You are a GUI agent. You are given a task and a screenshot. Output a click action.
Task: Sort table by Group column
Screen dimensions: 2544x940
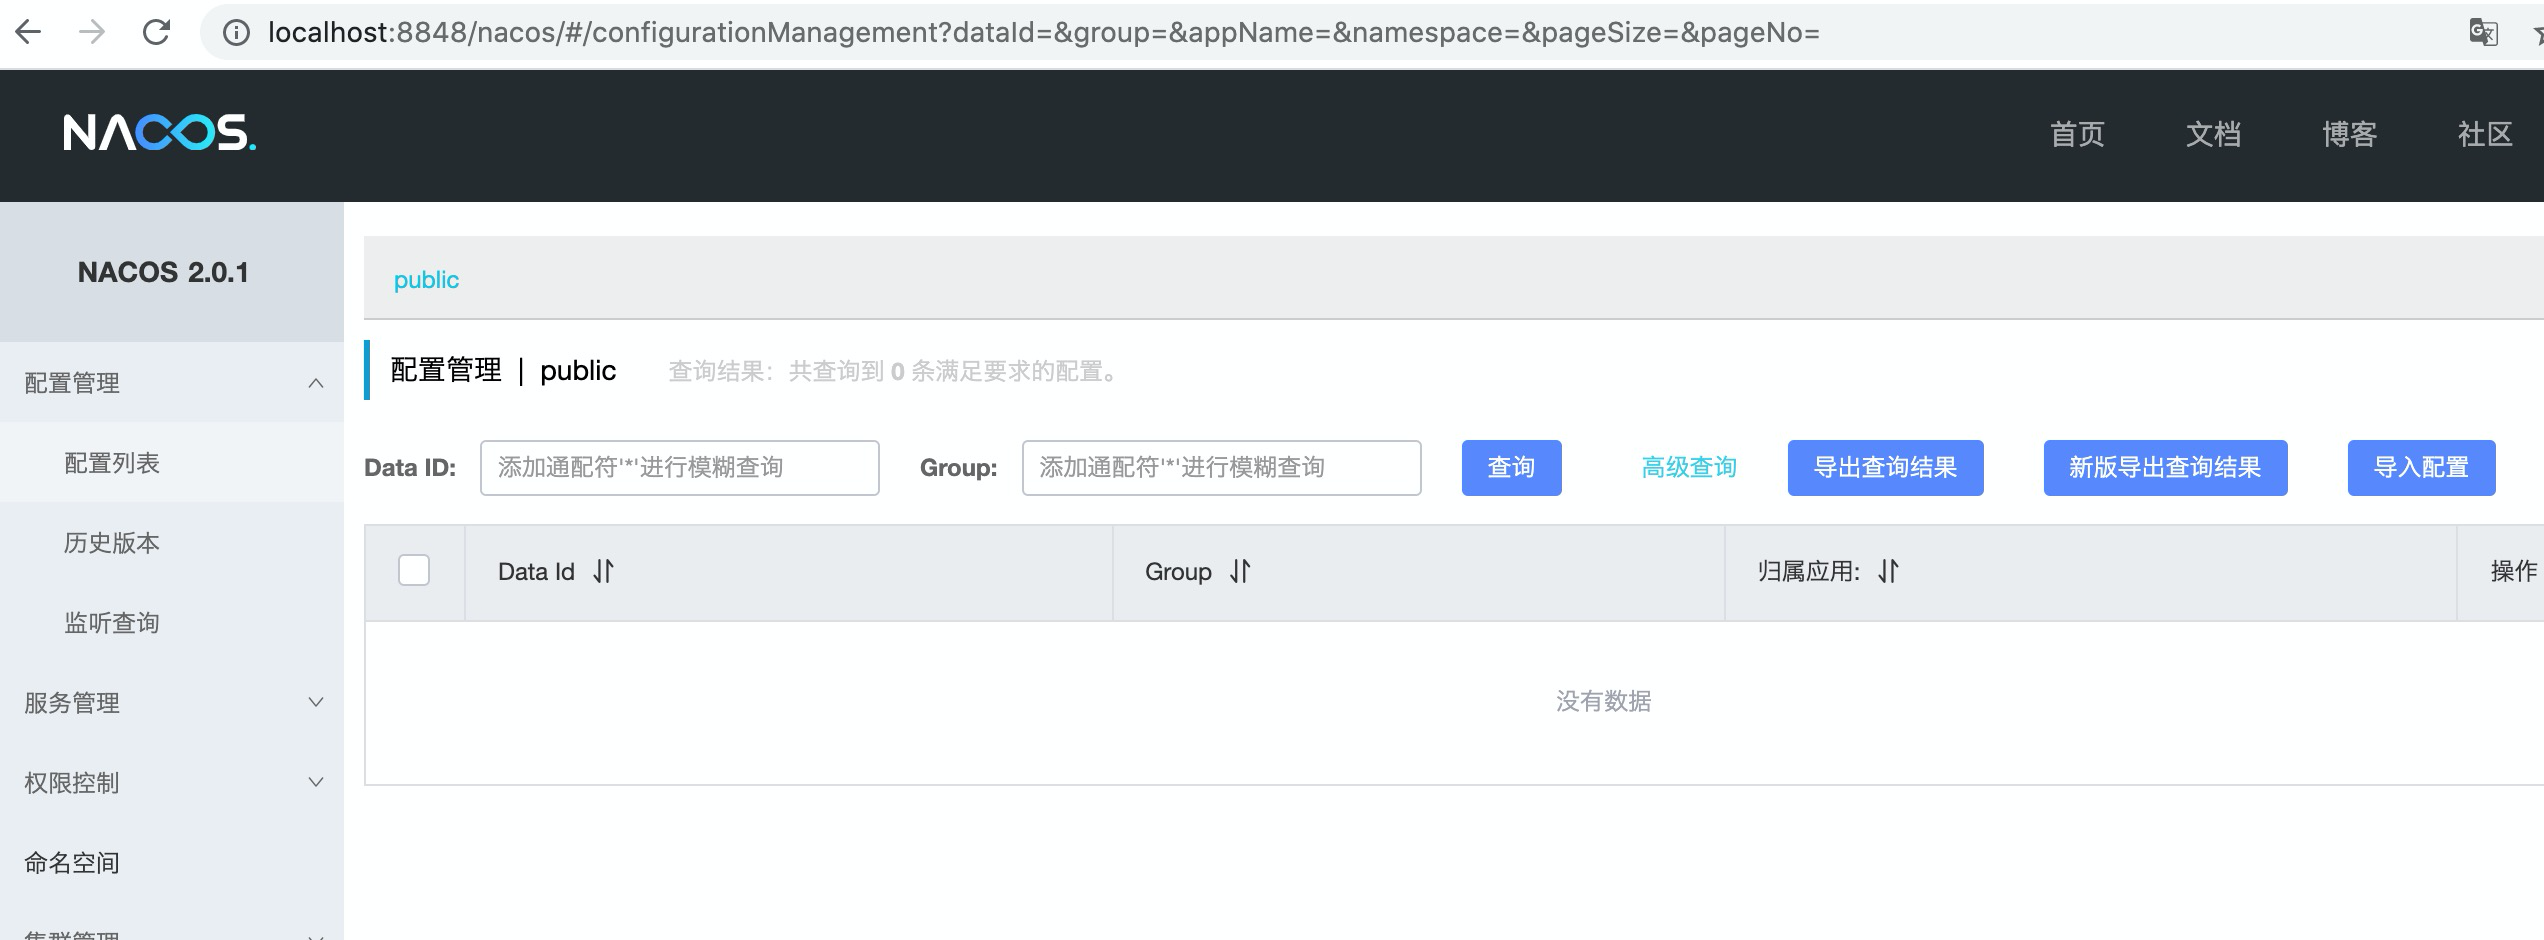point(1240,571)
